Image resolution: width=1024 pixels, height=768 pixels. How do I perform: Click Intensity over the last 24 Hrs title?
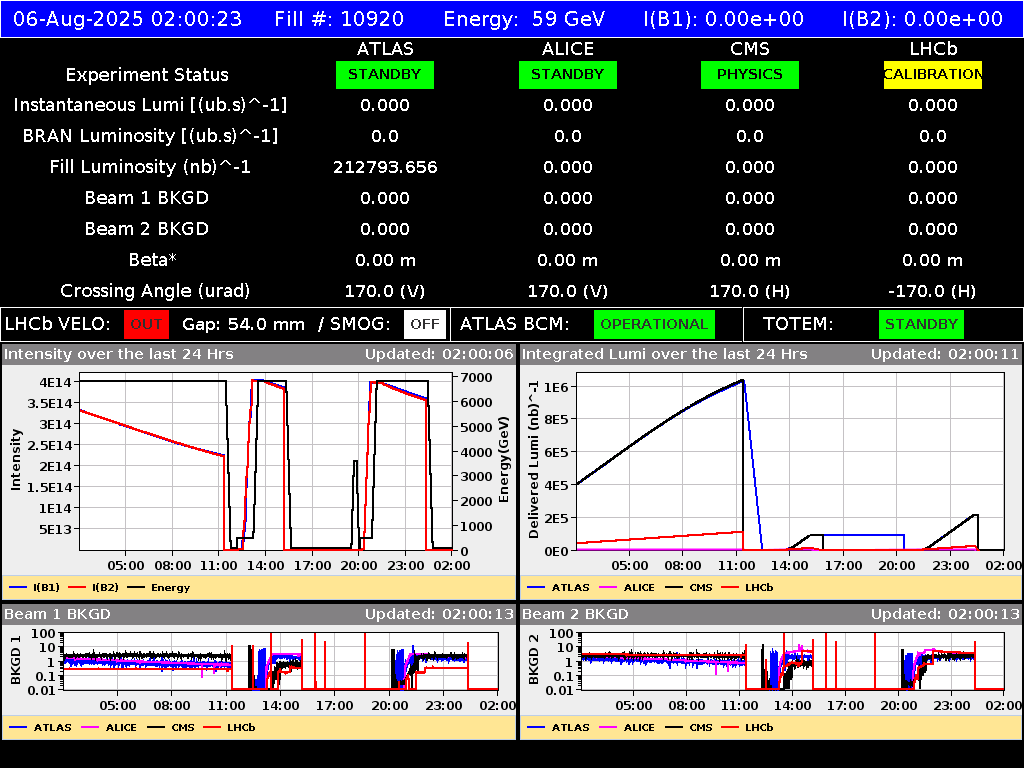click(x=119, y=354)
